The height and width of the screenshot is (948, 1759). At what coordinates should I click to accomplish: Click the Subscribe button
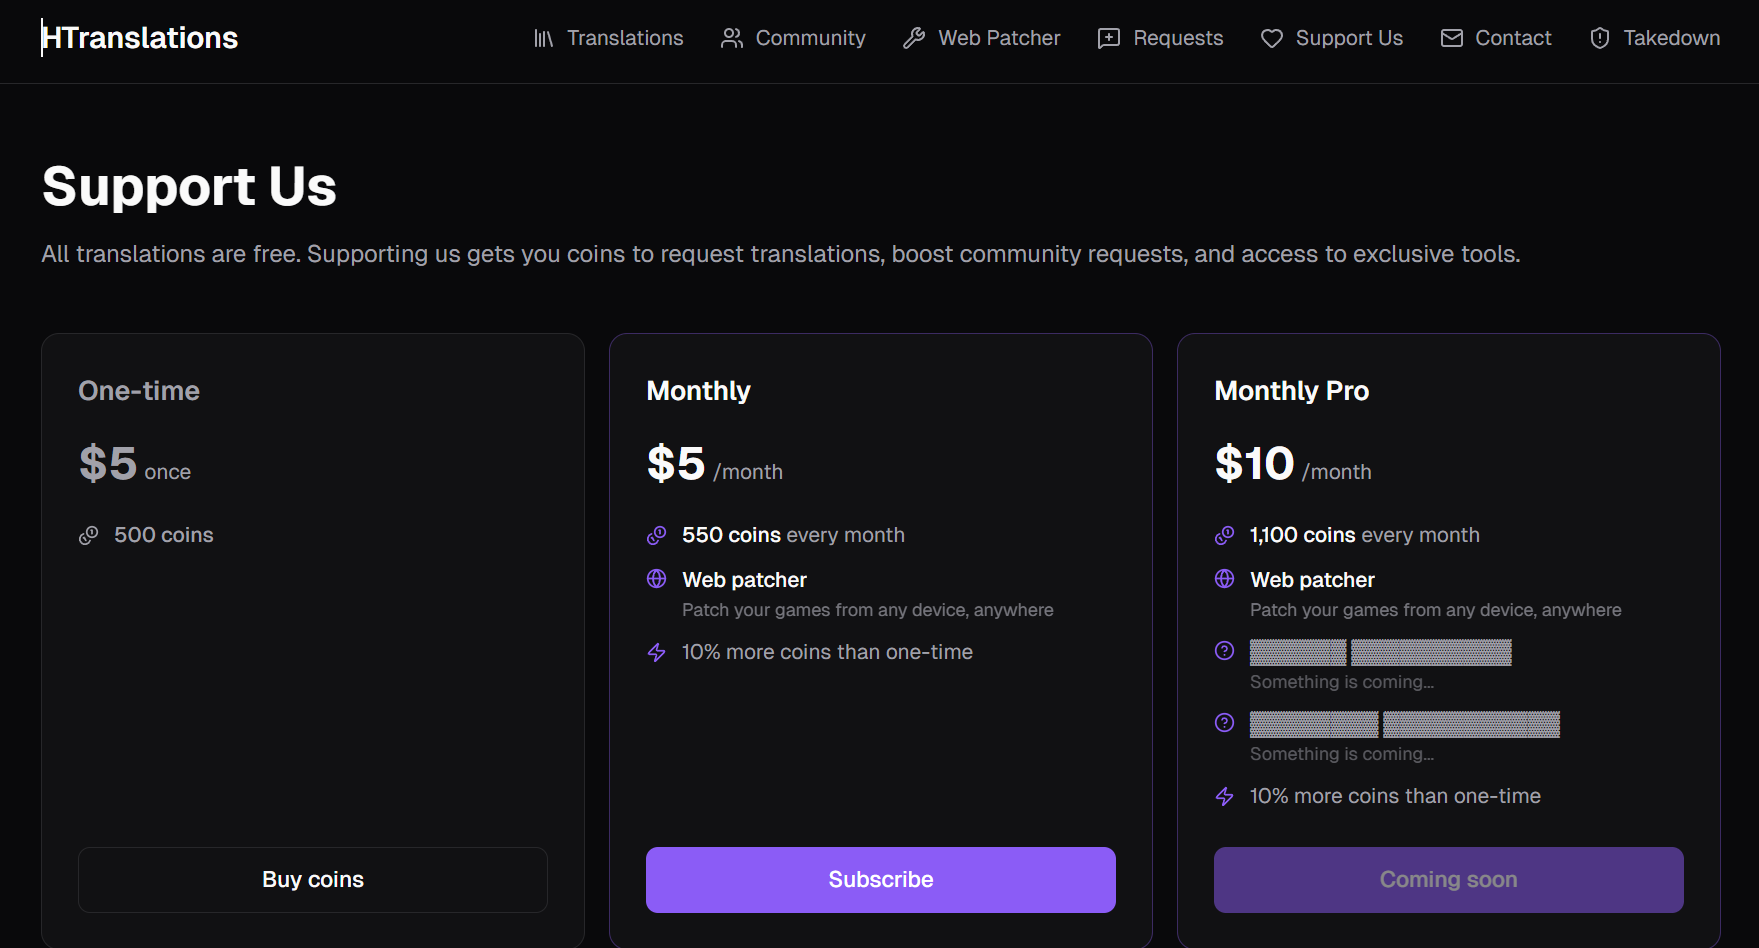(x=881, y=880)
